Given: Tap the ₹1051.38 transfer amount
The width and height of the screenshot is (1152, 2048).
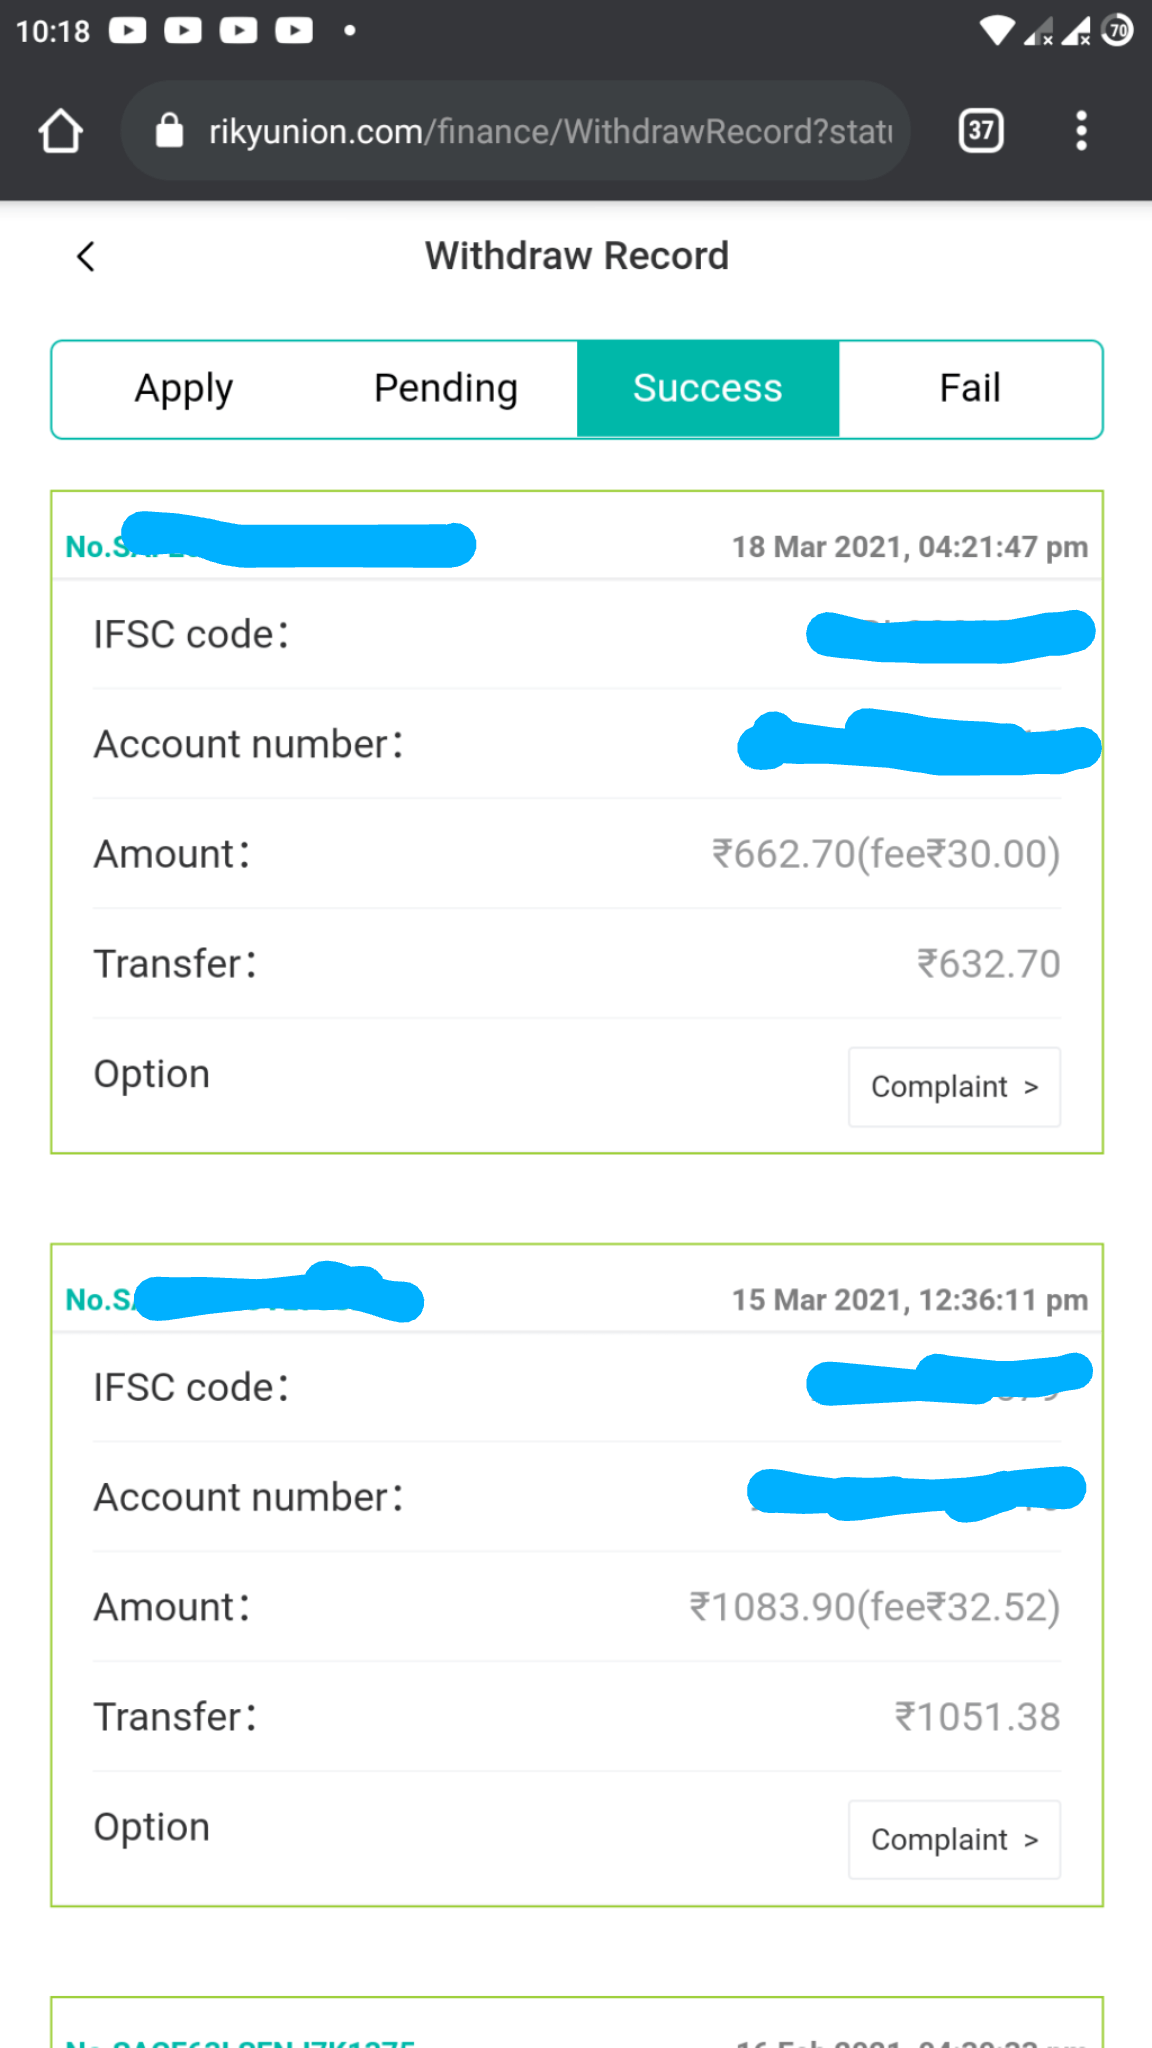Looking at the screenshot, I should point(977,1717).
